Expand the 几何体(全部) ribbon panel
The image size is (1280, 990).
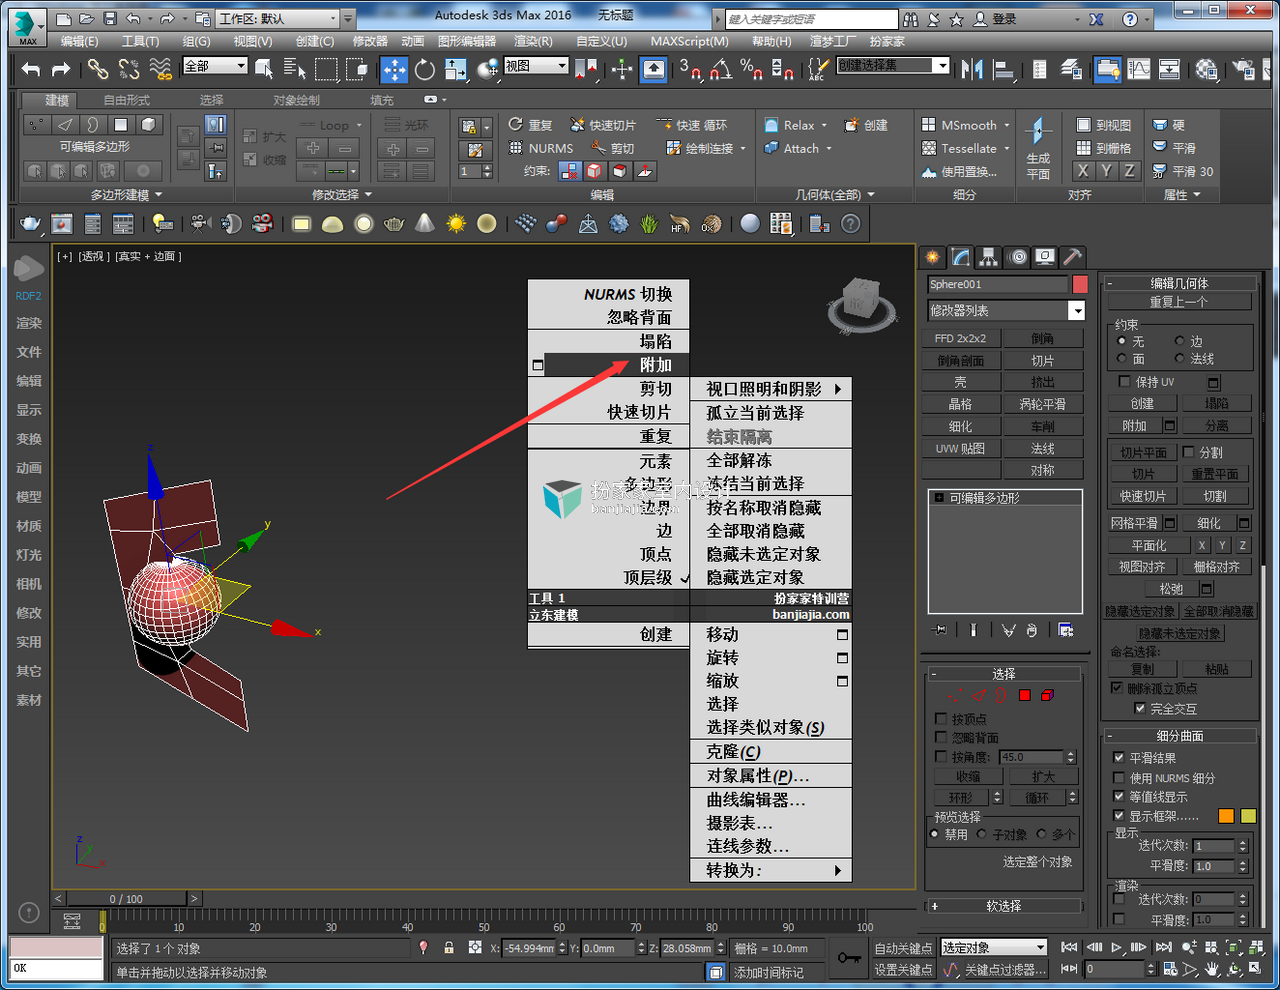(x=835, y=195)
